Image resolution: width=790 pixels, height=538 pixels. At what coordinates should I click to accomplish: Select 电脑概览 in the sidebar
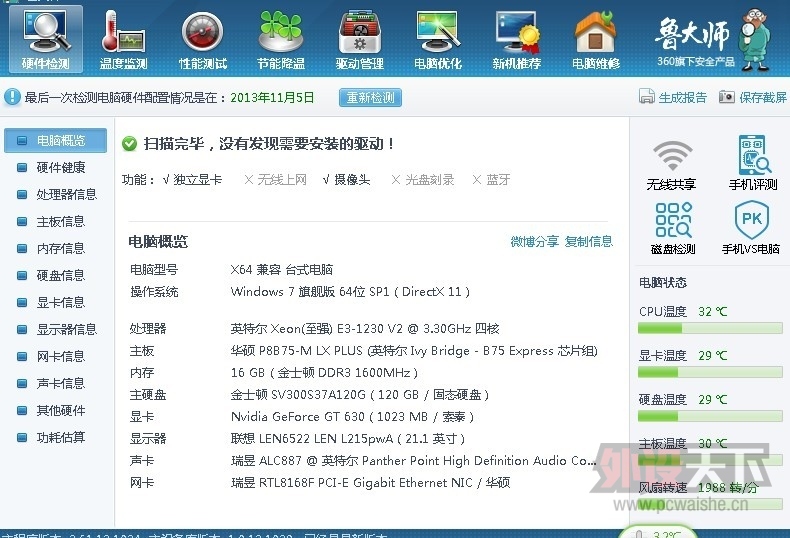pos(55,141)
